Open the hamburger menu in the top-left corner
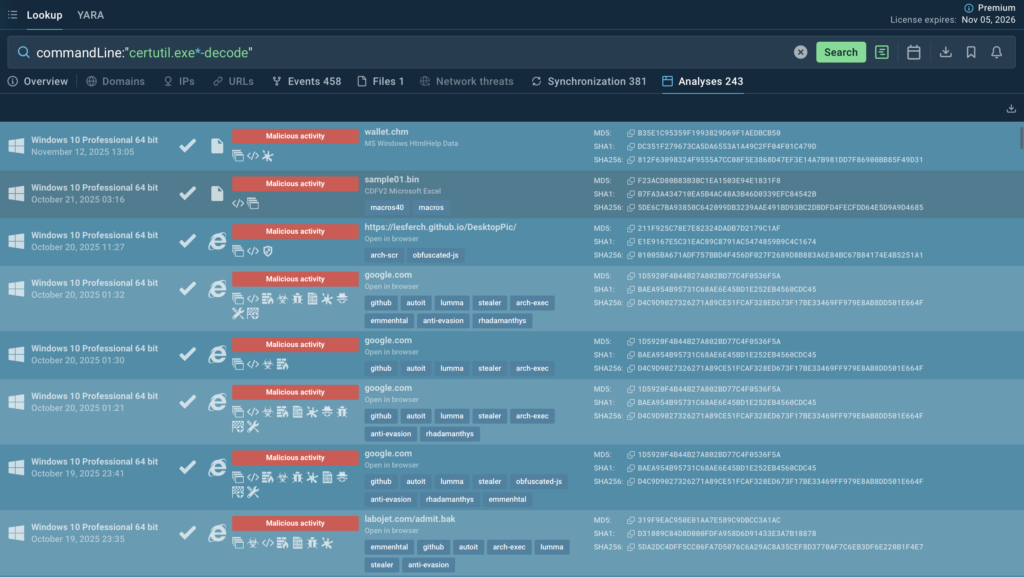 click(11, 15)
